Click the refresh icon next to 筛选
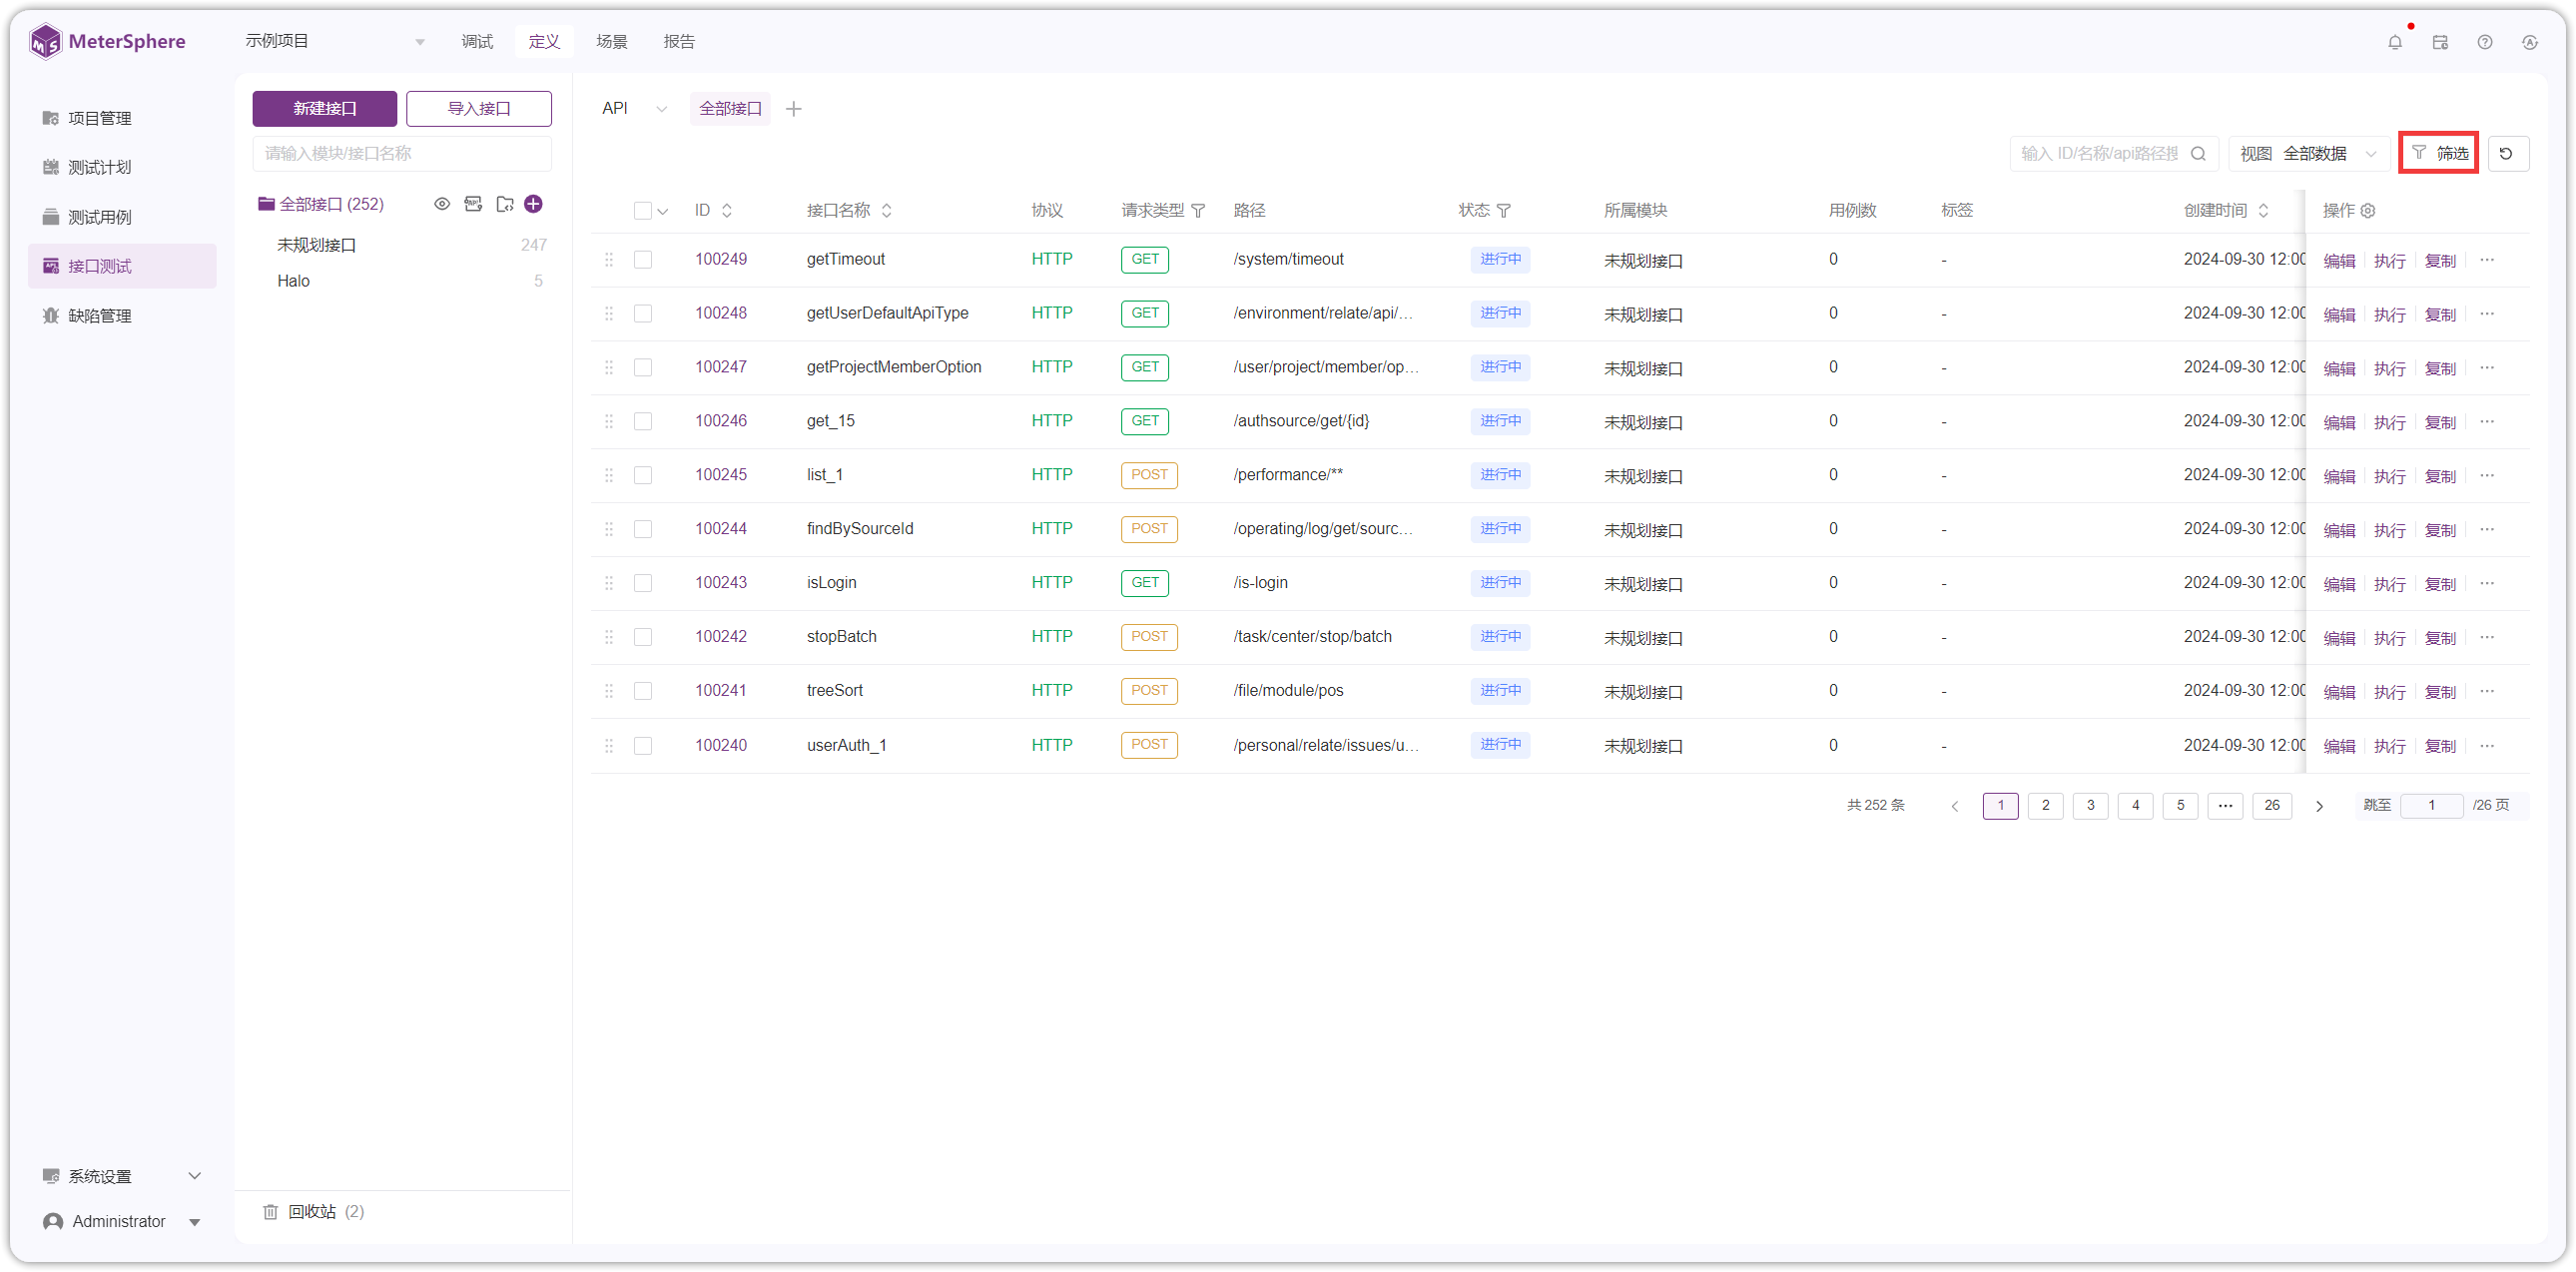The width and height of the screenshot is (2576, 1272). 2506,153
